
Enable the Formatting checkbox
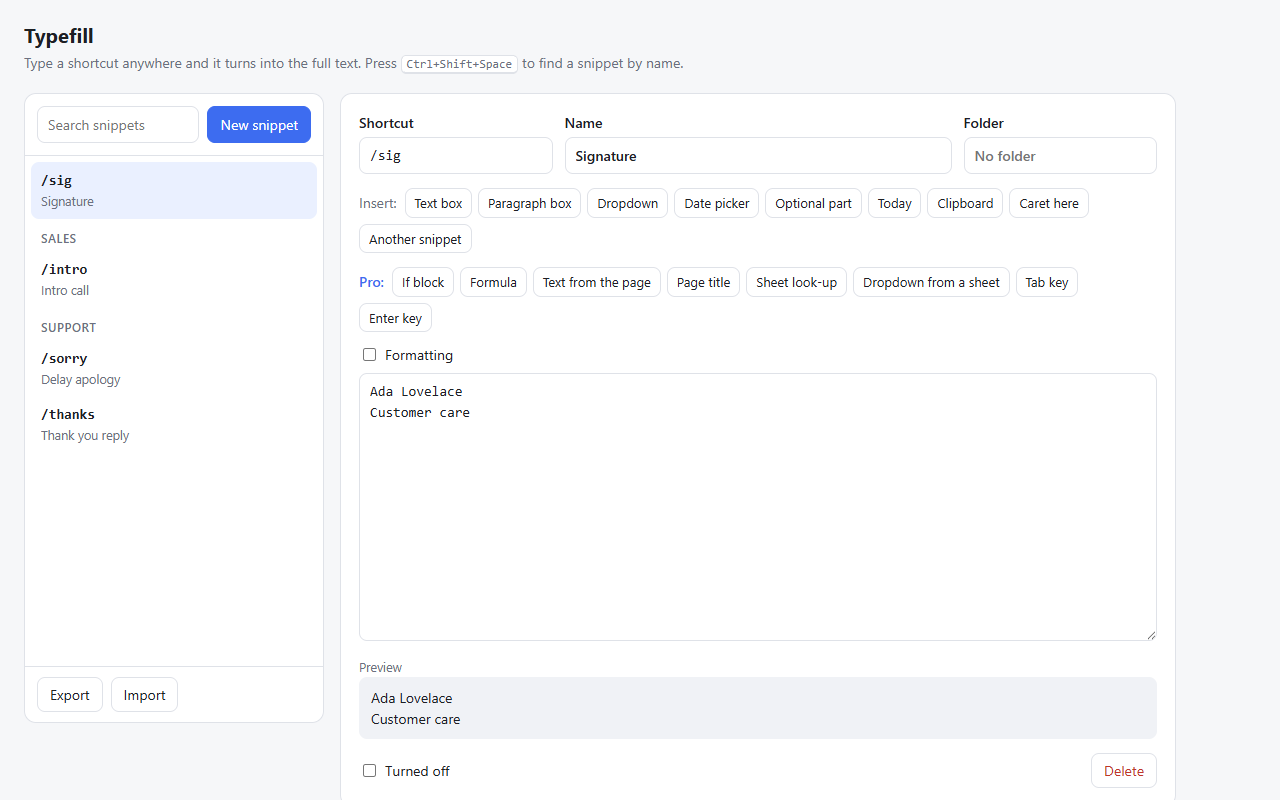pyautogui.click(x=369, y=355)
